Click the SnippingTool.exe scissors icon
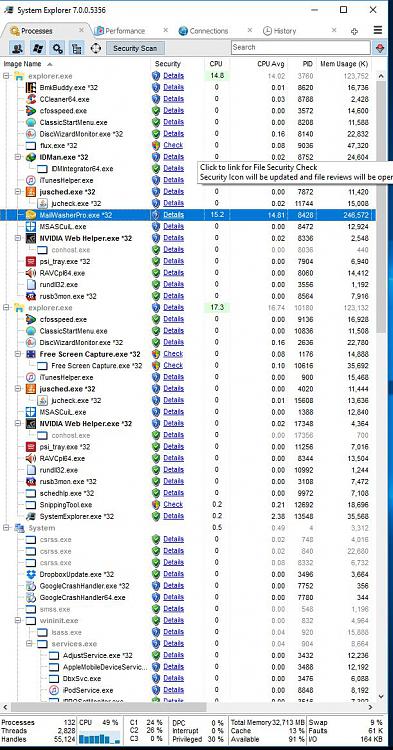393x750 pixels. [x=31, y=505]
